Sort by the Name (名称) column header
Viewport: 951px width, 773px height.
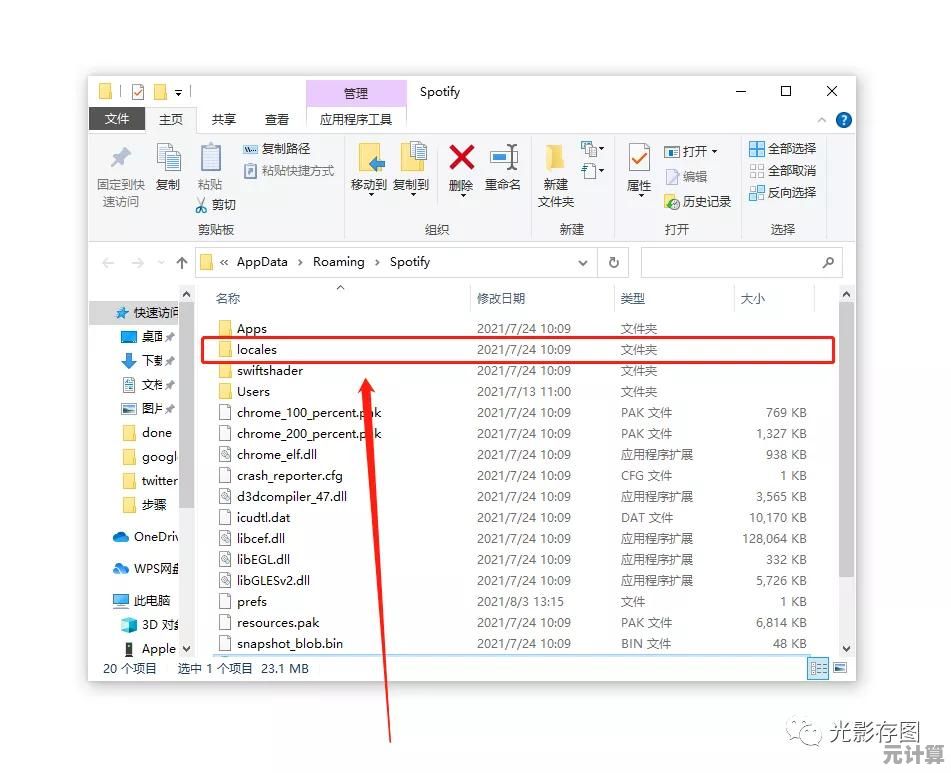pos(228,298)
